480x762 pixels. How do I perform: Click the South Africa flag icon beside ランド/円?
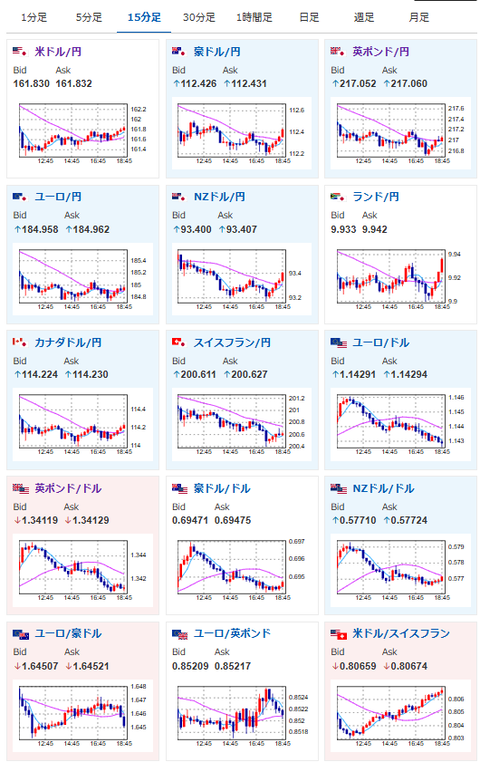coord(338,197)
